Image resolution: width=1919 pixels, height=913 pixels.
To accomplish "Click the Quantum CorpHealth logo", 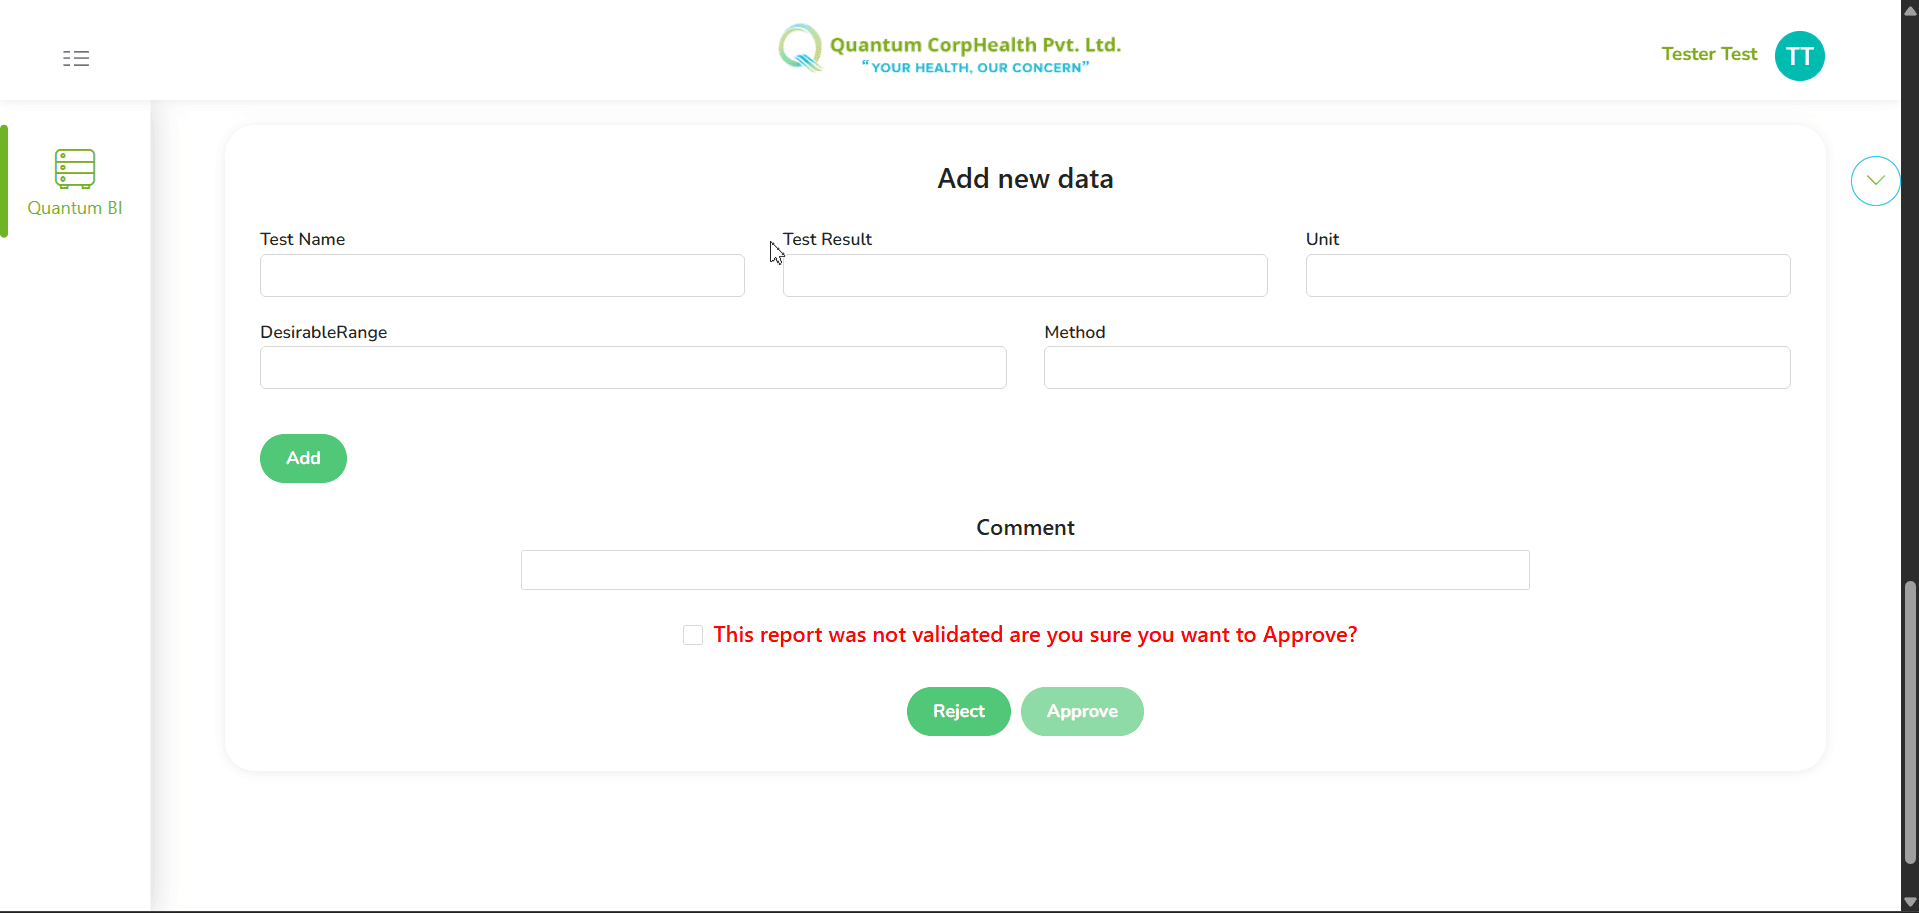I will [x=949, y=48].
